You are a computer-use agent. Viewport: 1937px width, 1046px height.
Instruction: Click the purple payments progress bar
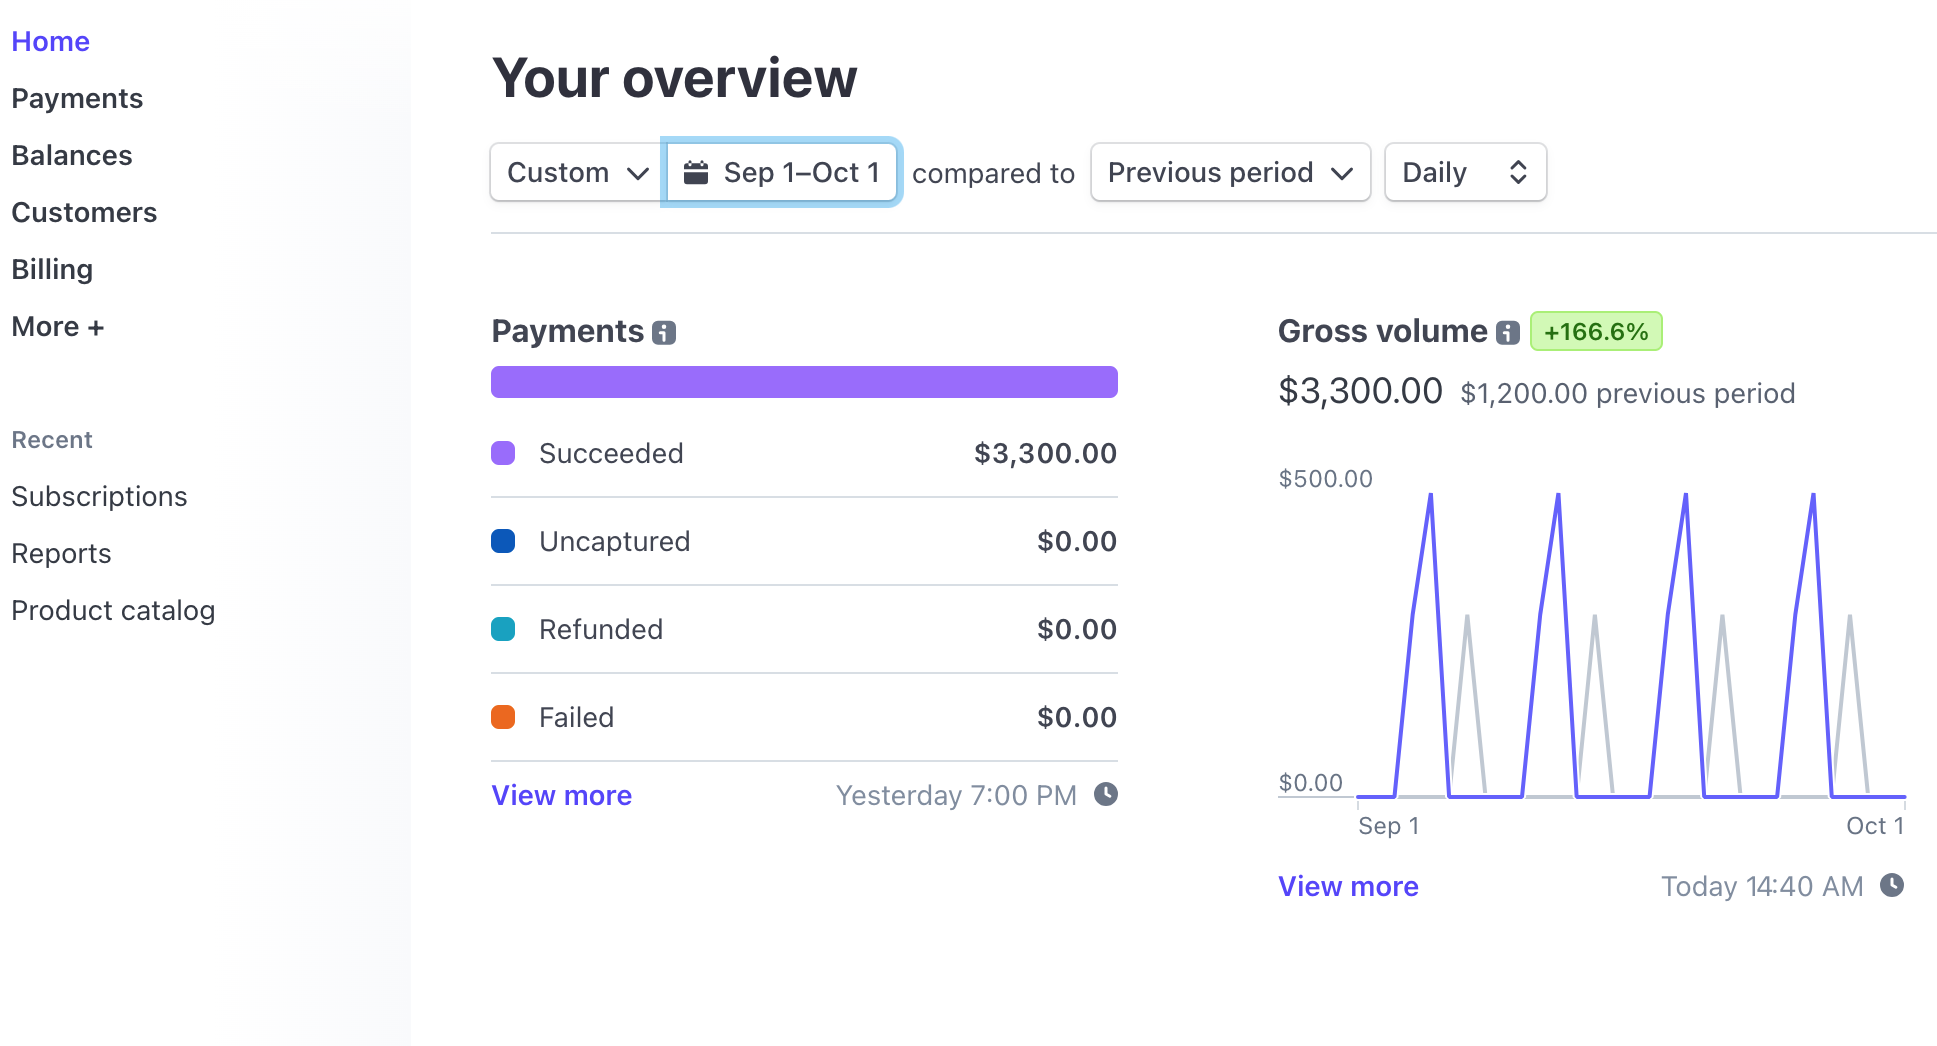[x=804, y=382]
